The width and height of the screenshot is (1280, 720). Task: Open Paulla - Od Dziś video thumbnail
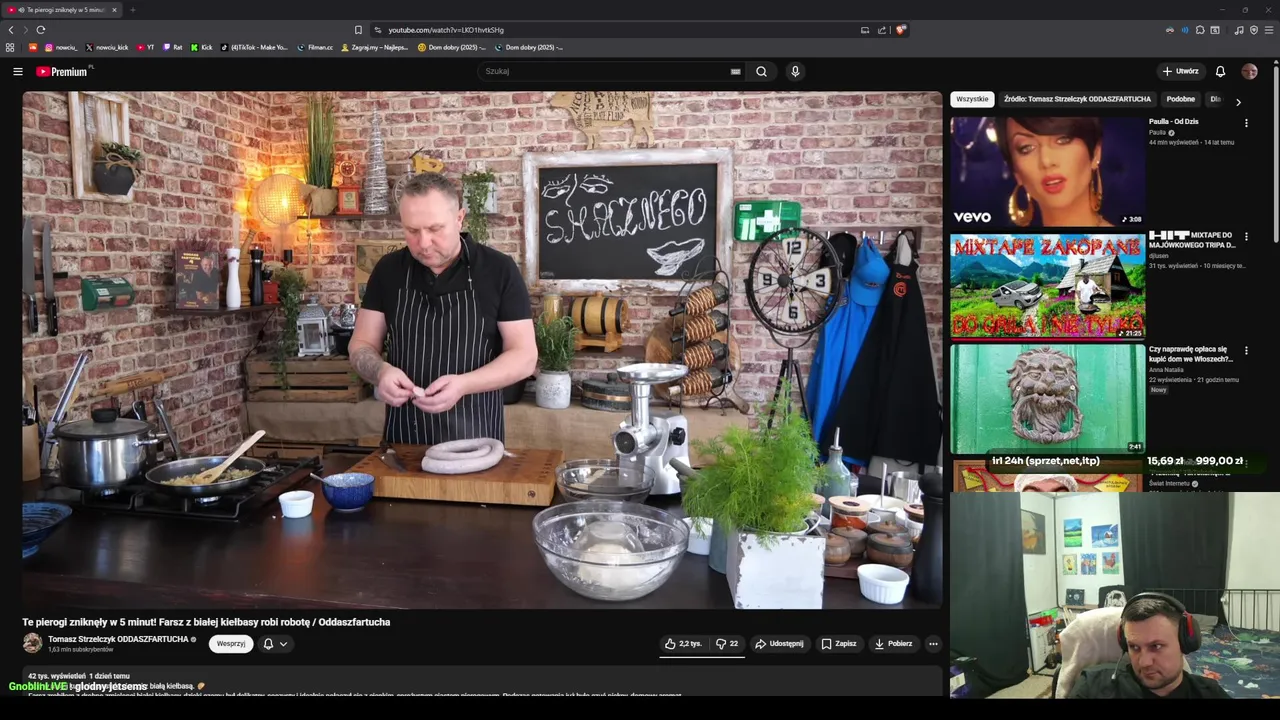point(1047,171)
